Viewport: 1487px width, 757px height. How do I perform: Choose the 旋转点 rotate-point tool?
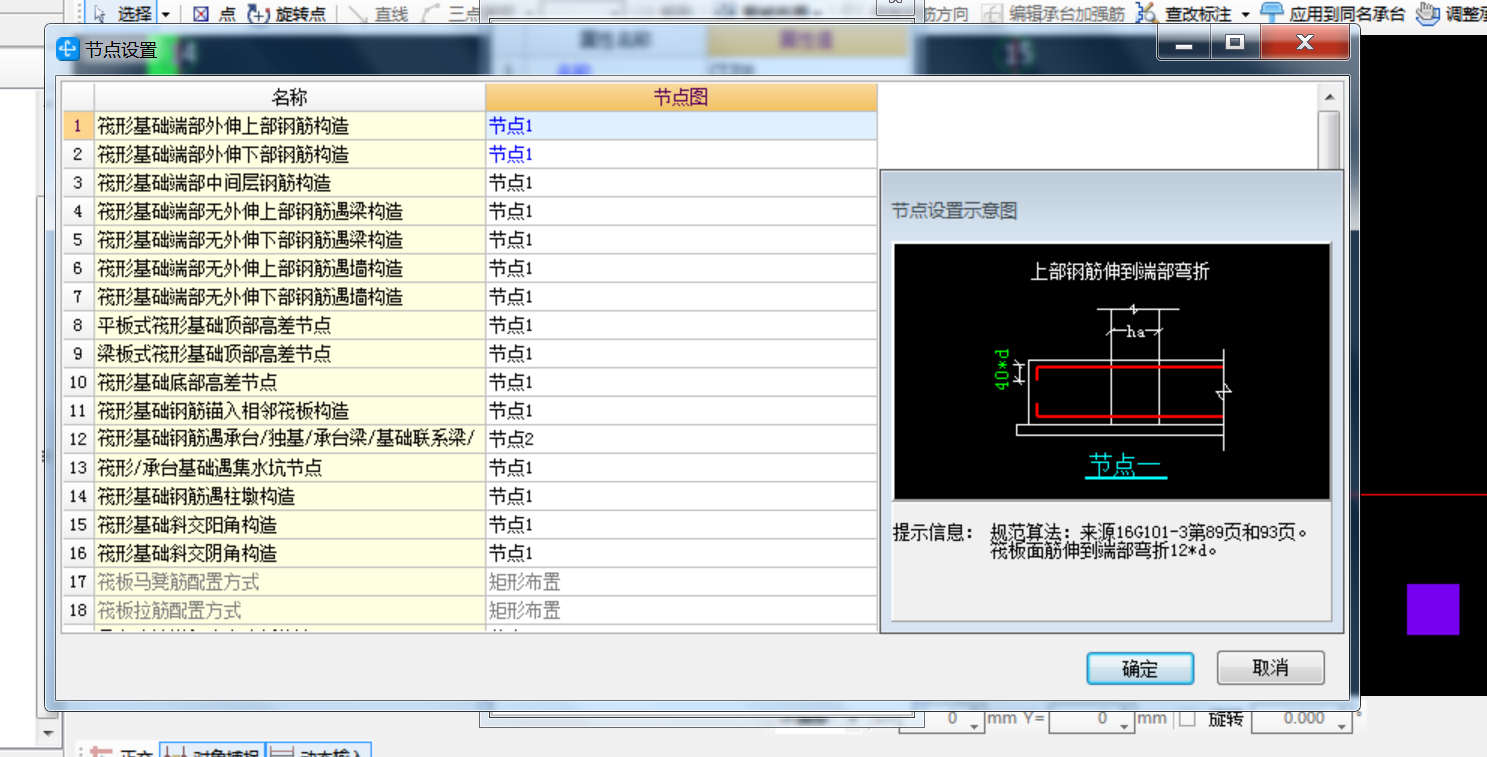pyautogui.click(x=286, y=14)
